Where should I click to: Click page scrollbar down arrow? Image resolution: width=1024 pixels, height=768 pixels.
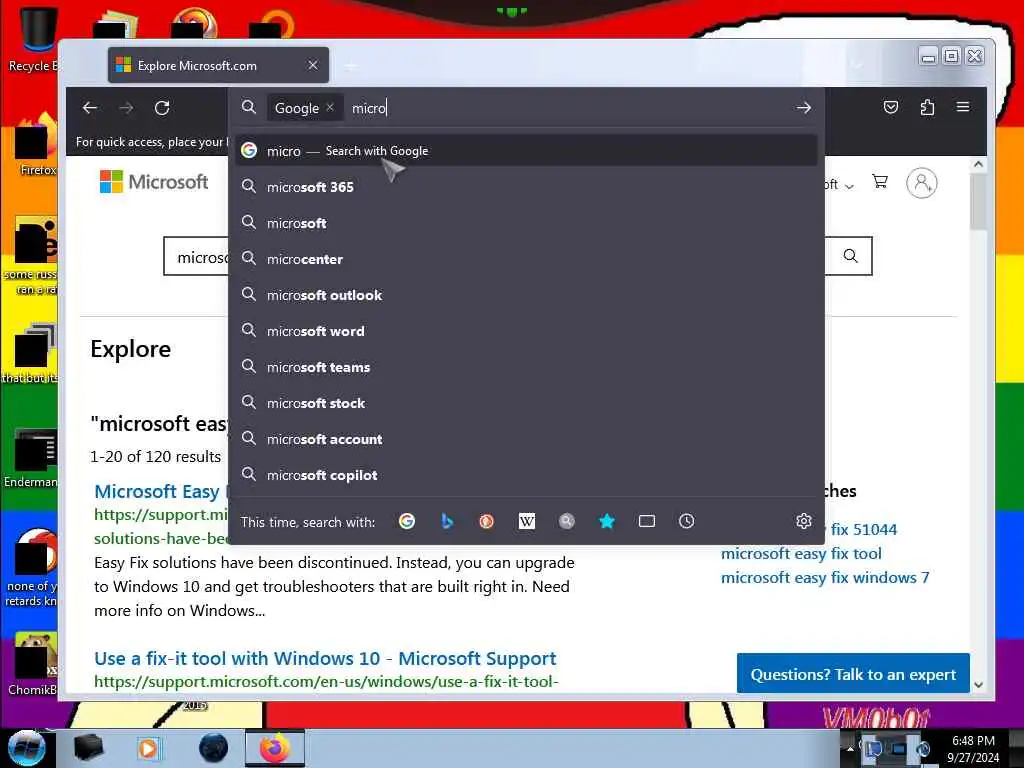[x=978, y=685]
